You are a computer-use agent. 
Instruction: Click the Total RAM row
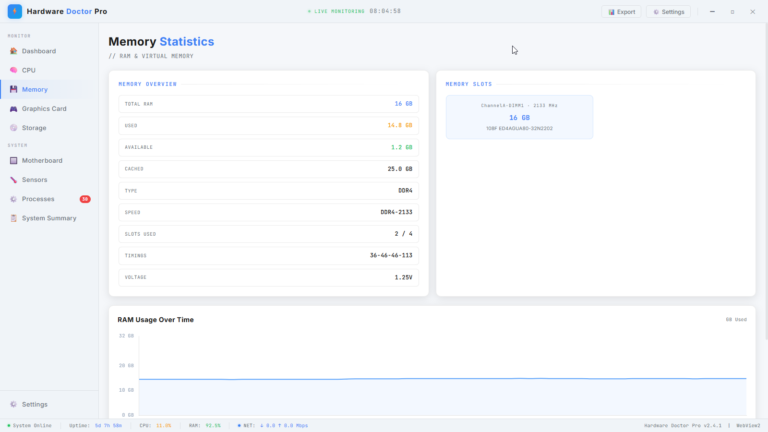coord(268,104)
